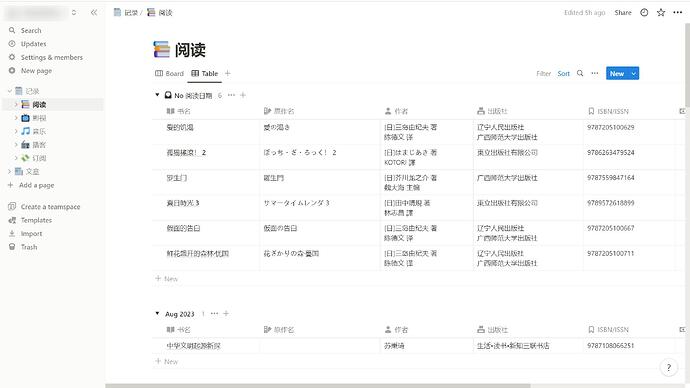
Task: Add a new view with plus
Action: tap(228, 73)
